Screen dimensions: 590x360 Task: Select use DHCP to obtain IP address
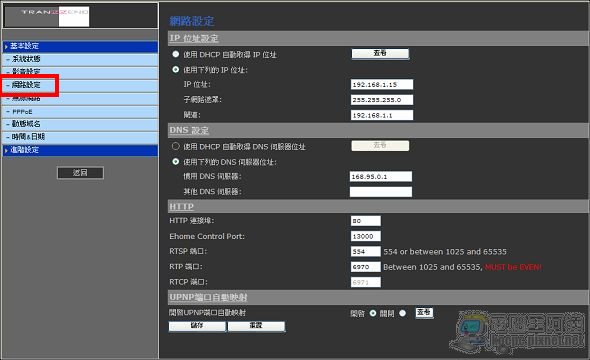click(176, 54)
